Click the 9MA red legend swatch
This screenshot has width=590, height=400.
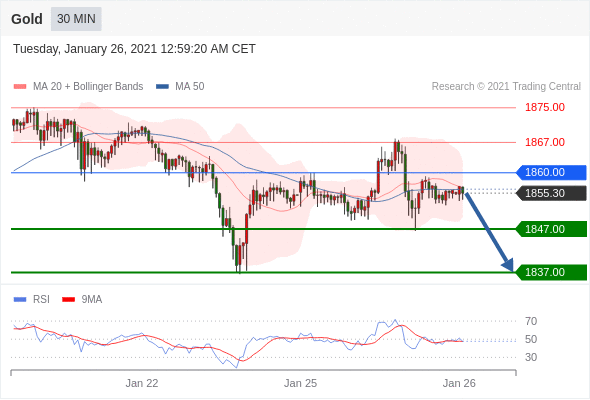tap(68, 300)
